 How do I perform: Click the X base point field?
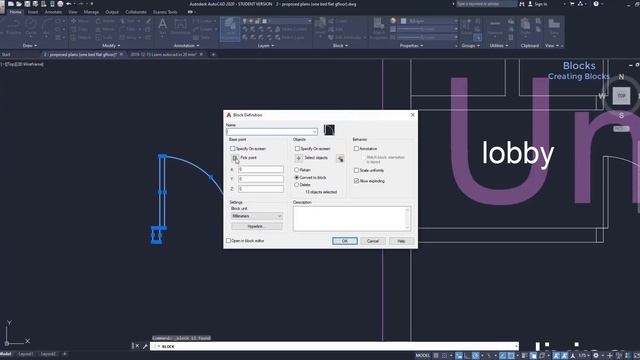[260, 169]
